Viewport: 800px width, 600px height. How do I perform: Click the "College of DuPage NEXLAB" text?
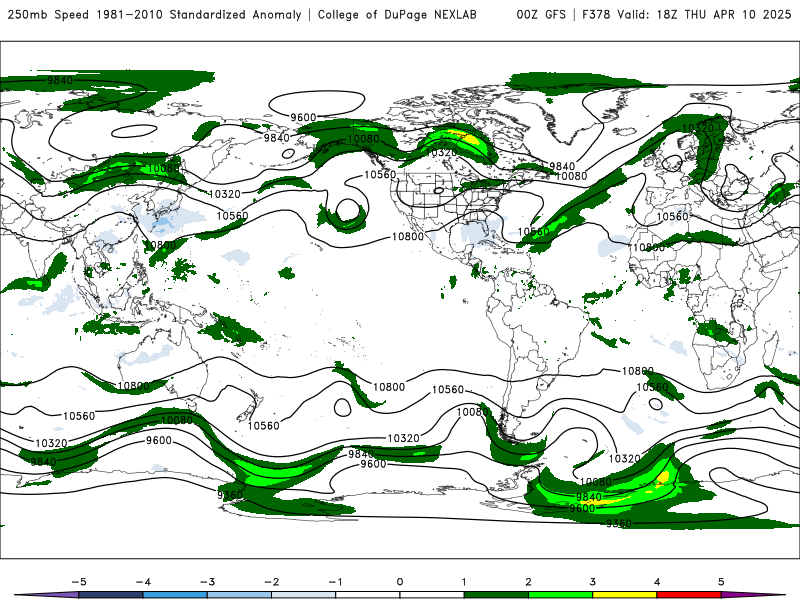tap(397, 14)
